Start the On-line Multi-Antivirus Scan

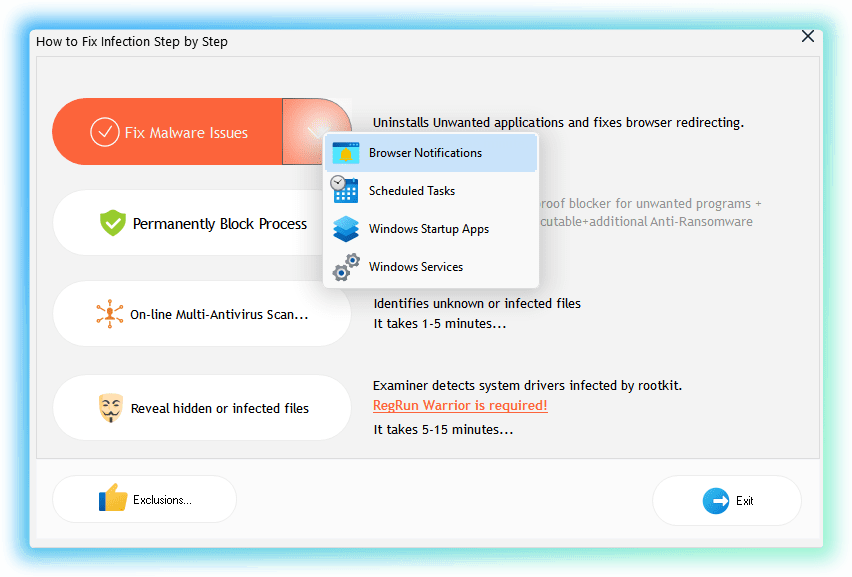click(x=202, y=314)
